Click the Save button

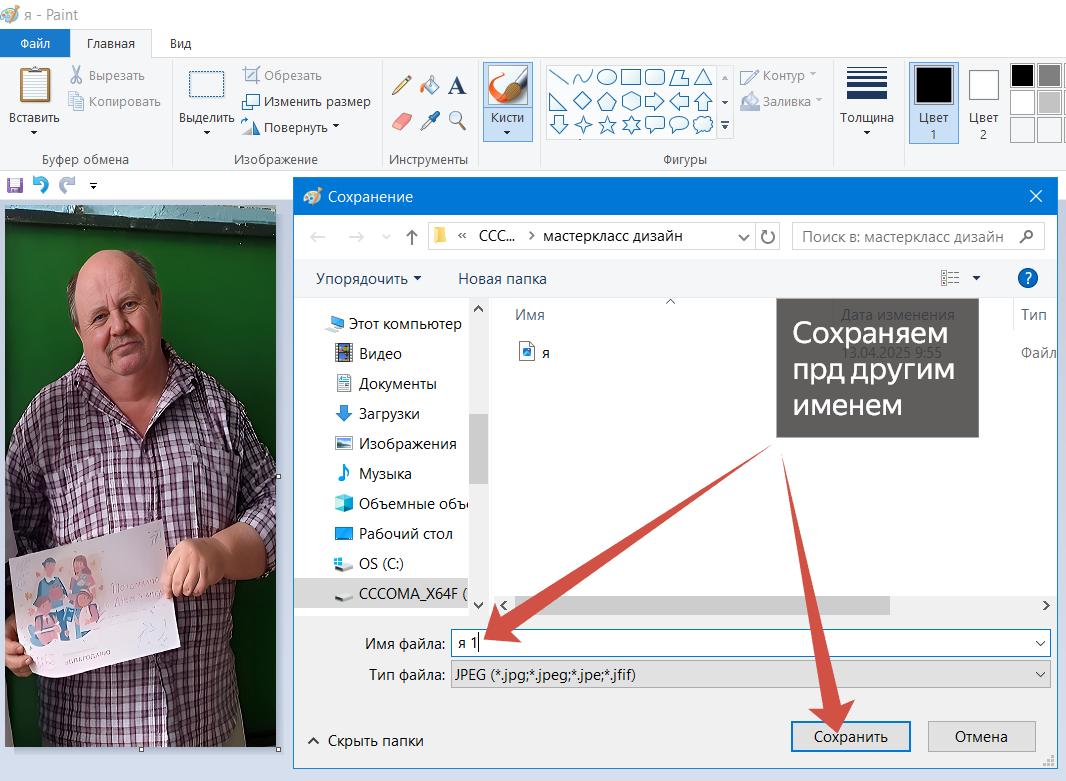(850, 737)
